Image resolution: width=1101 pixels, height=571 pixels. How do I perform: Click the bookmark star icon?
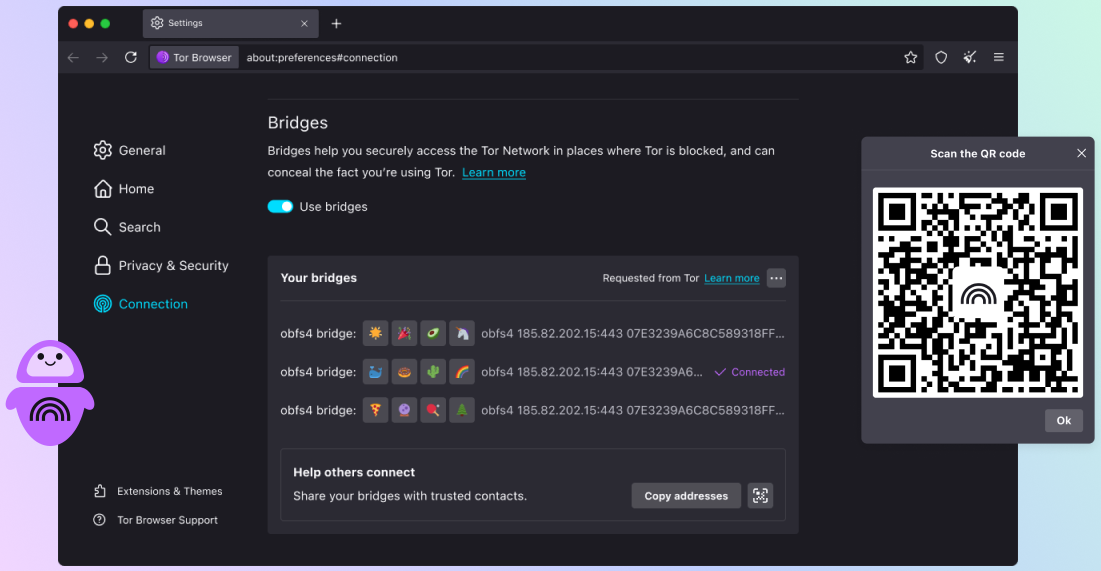click(x=910, y=58)
